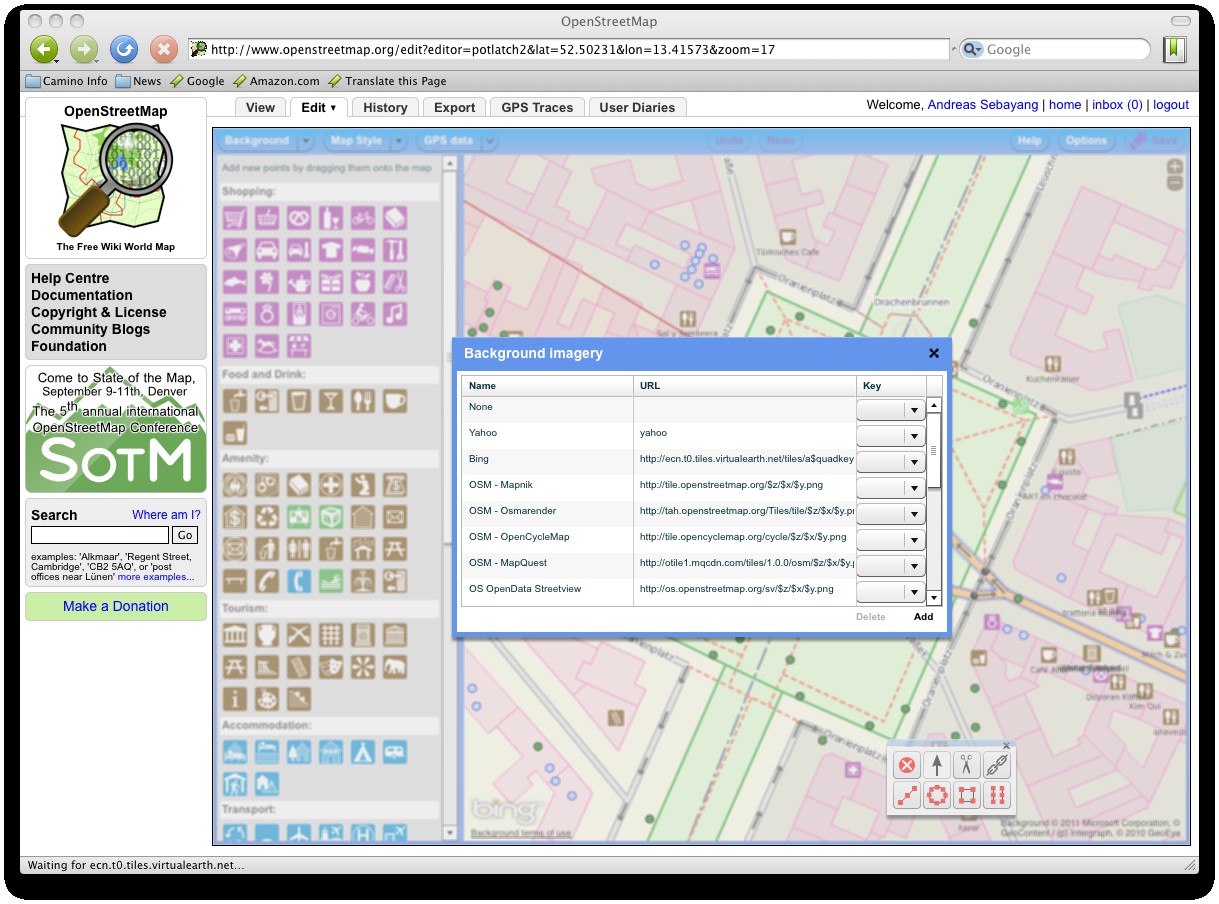Open the Key dropdown for Bing row
The height and width of the screenshot is (904, 1219).
click(913, 462)
